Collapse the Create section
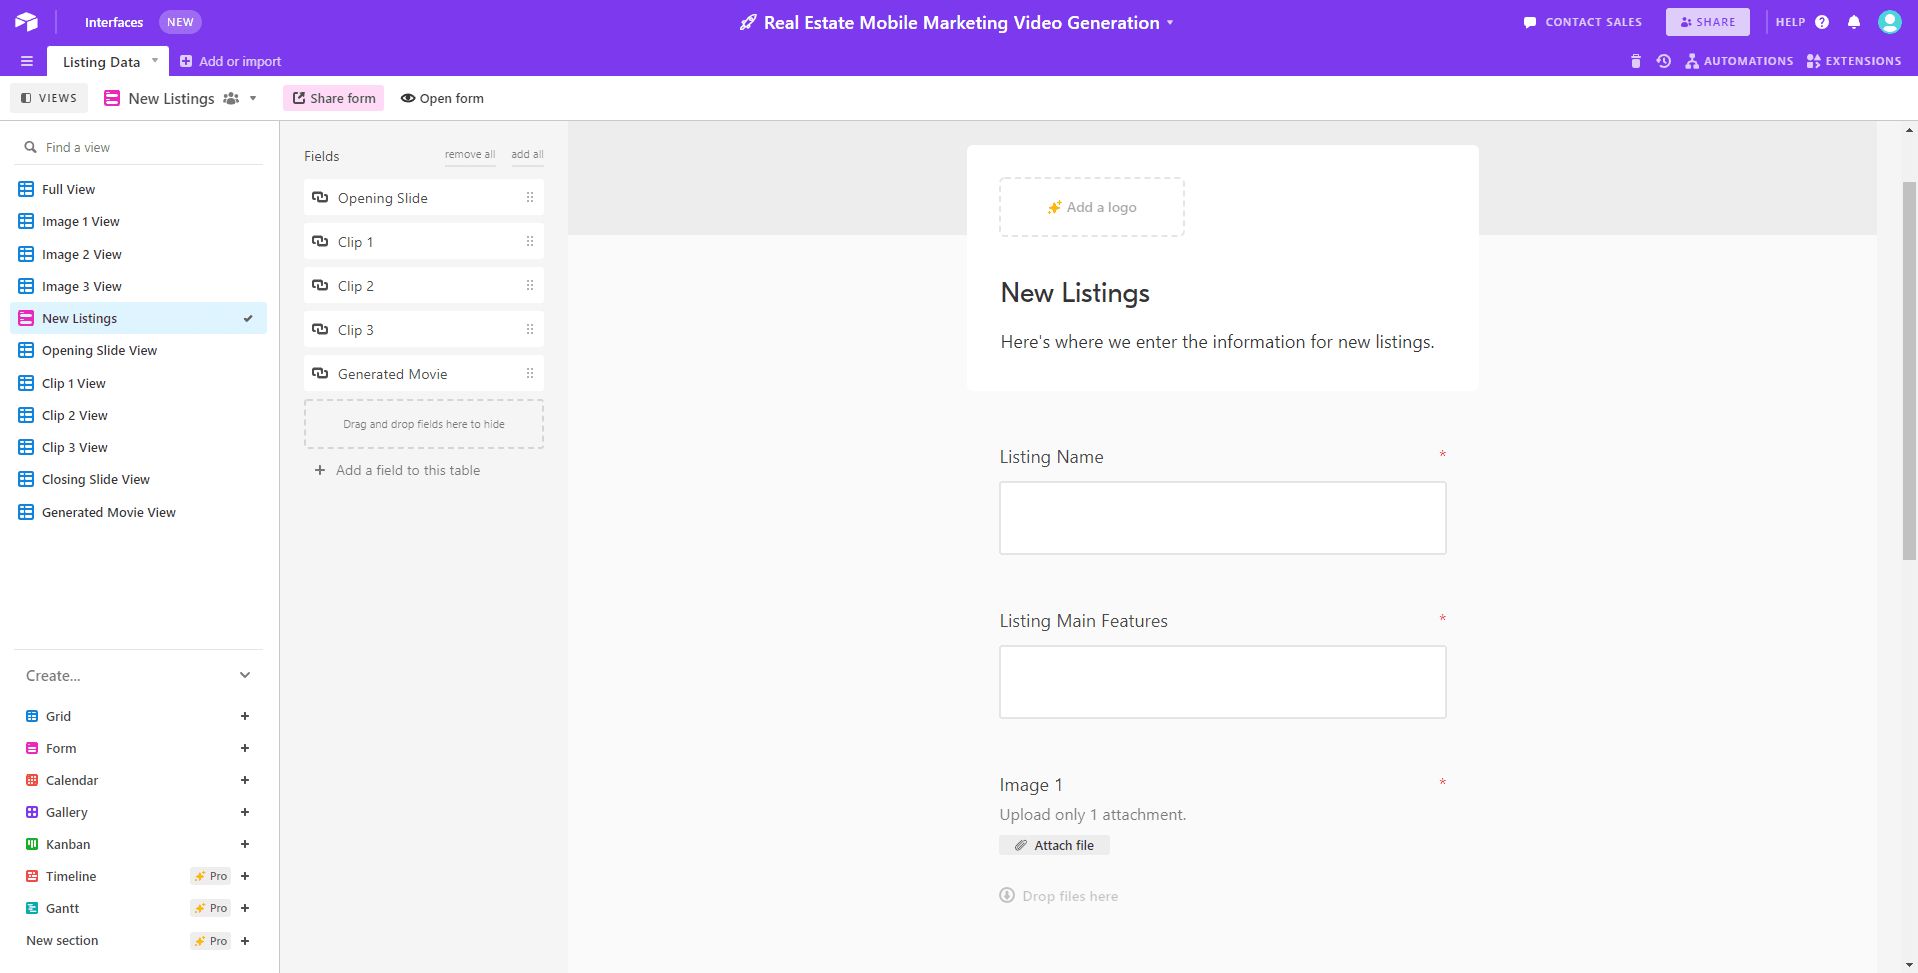Image resolution: width=1918 pixels, height=973 pixels. (245, 675)
